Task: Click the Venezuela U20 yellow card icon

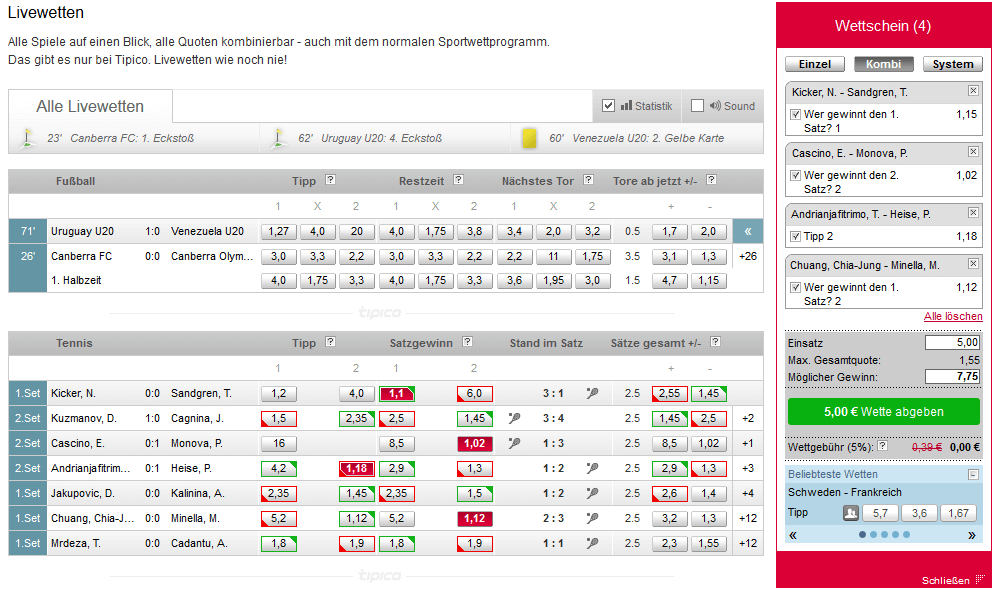Action: point(529,138)
